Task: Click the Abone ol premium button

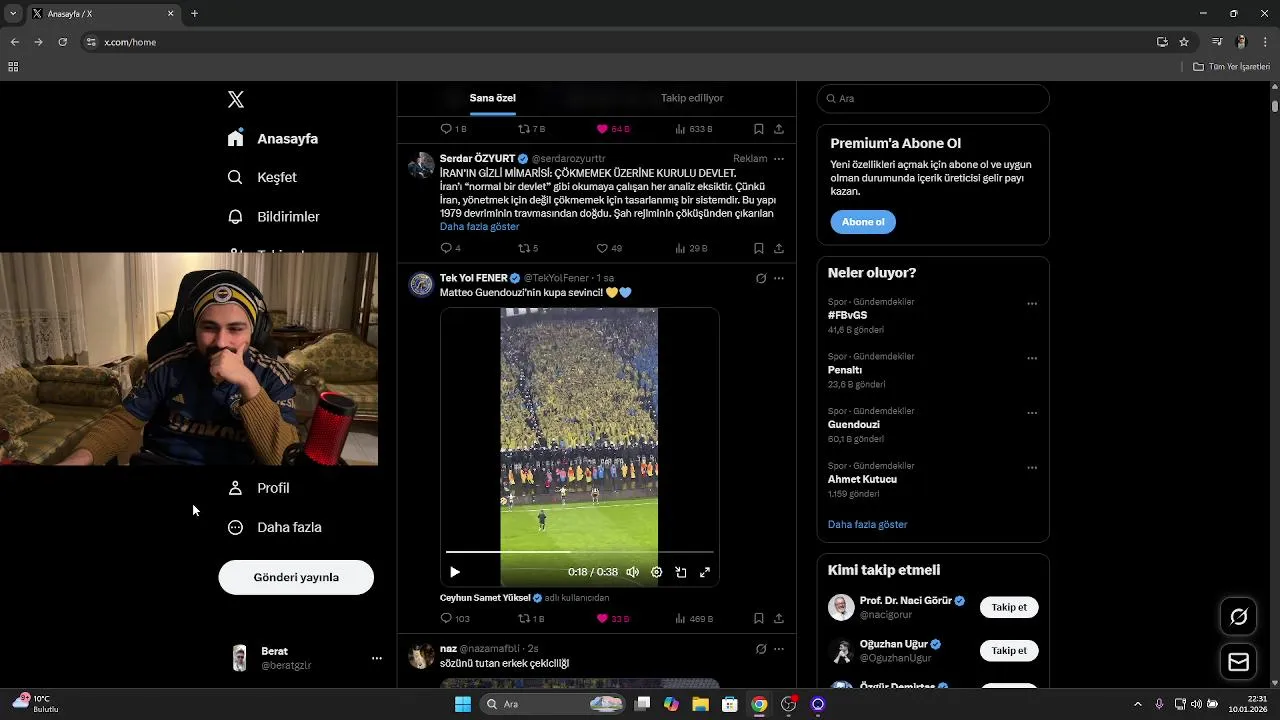Action: [x=863, y=222]
